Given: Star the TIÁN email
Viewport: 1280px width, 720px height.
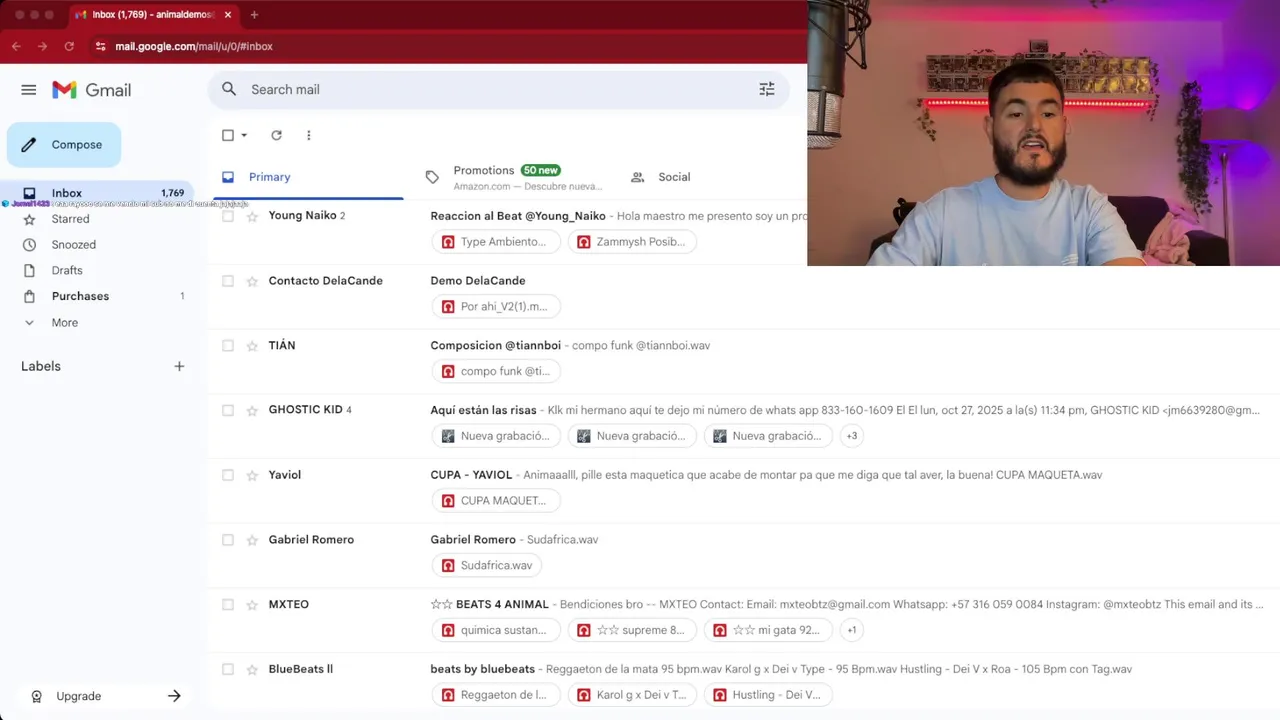Looking at the screenshot, I should (x=252, y=346).
